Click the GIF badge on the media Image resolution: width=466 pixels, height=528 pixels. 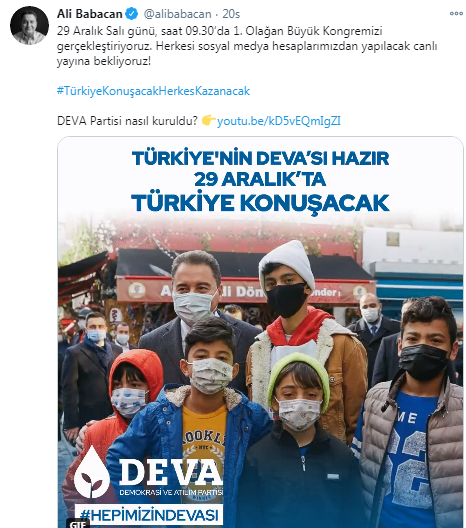pyautogui.click(x=79, y=524)
